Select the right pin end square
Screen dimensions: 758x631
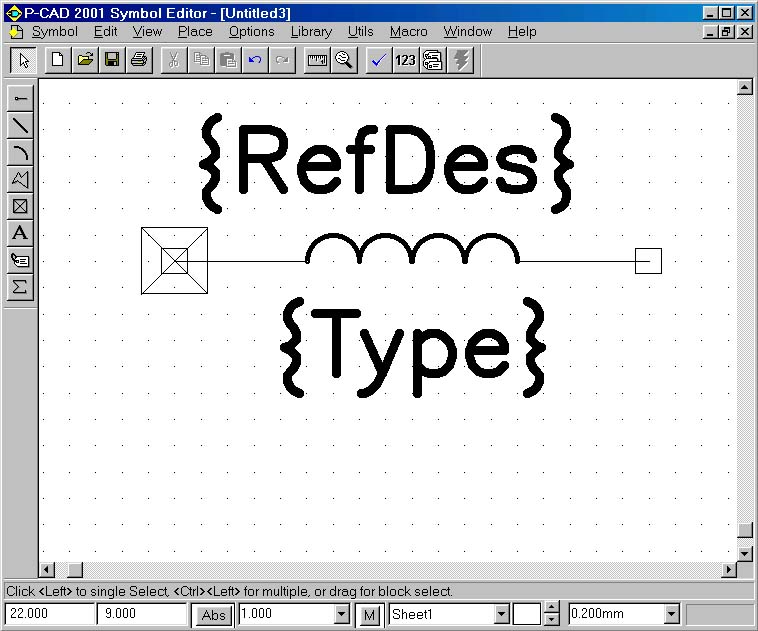point(648,261)
